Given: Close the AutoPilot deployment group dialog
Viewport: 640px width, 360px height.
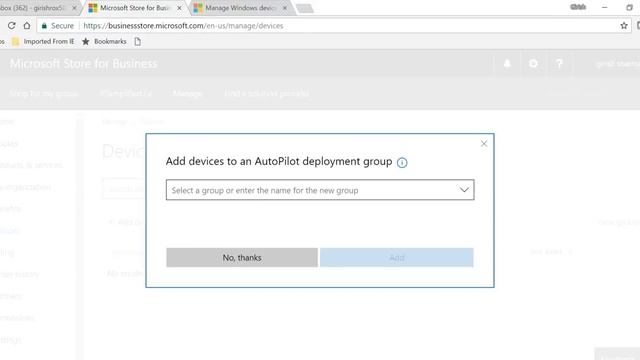Looking at the screenshot, I should point(484,144).
